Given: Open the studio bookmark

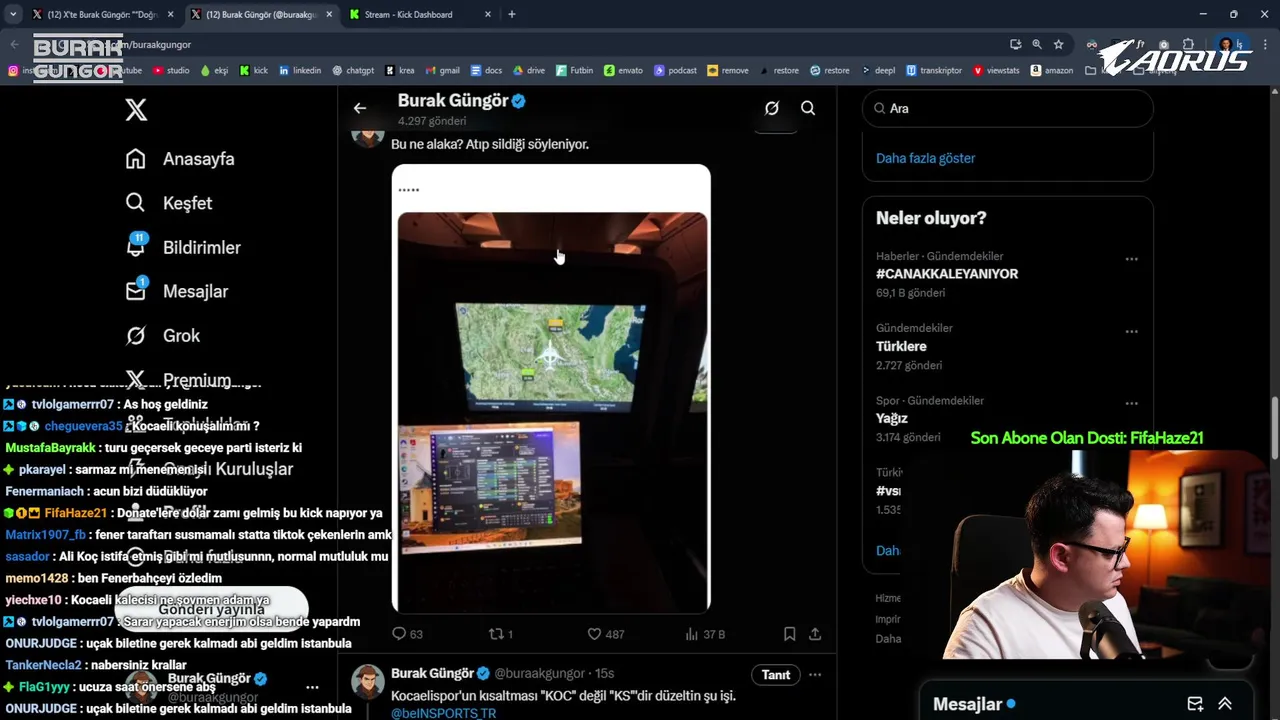Looking at the screenshot, I should click(x=171, y=71).
